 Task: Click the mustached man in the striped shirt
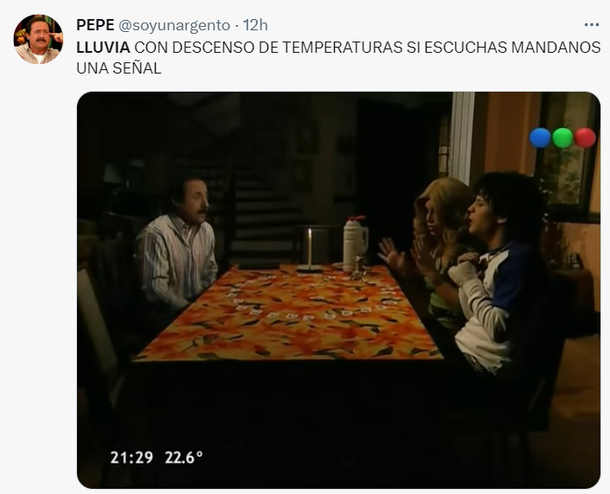pyautogui.click(x=175, y=249)
